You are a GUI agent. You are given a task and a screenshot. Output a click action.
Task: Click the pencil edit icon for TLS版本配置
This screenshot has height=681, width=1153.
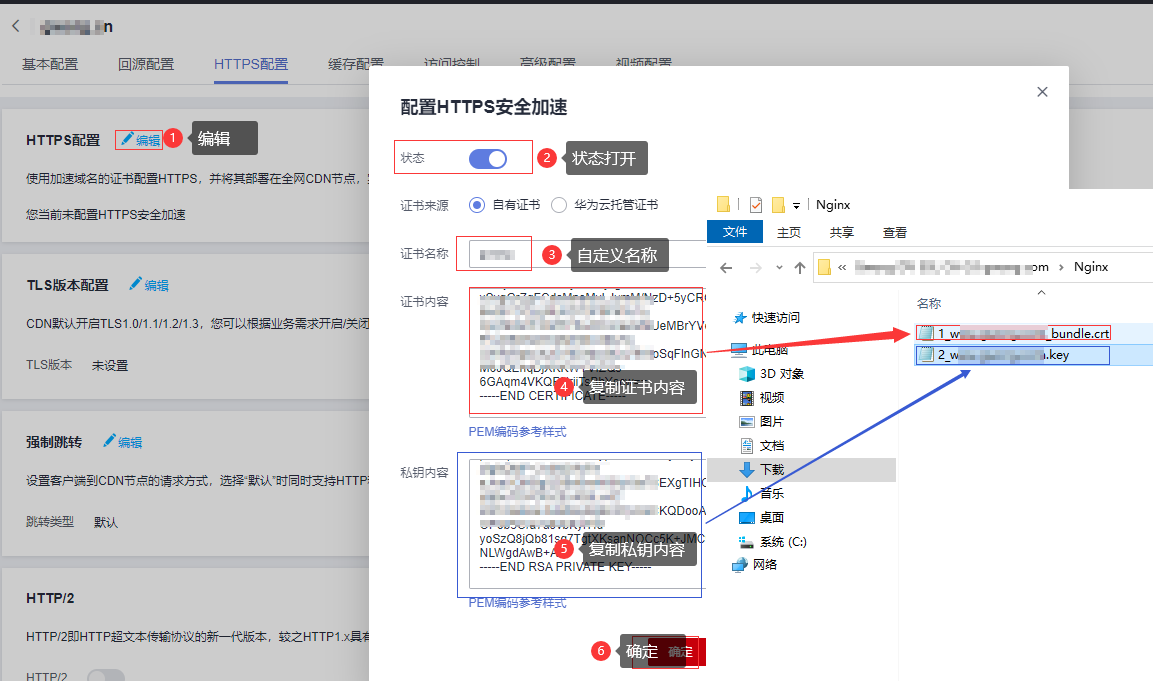tap(136, 285)
